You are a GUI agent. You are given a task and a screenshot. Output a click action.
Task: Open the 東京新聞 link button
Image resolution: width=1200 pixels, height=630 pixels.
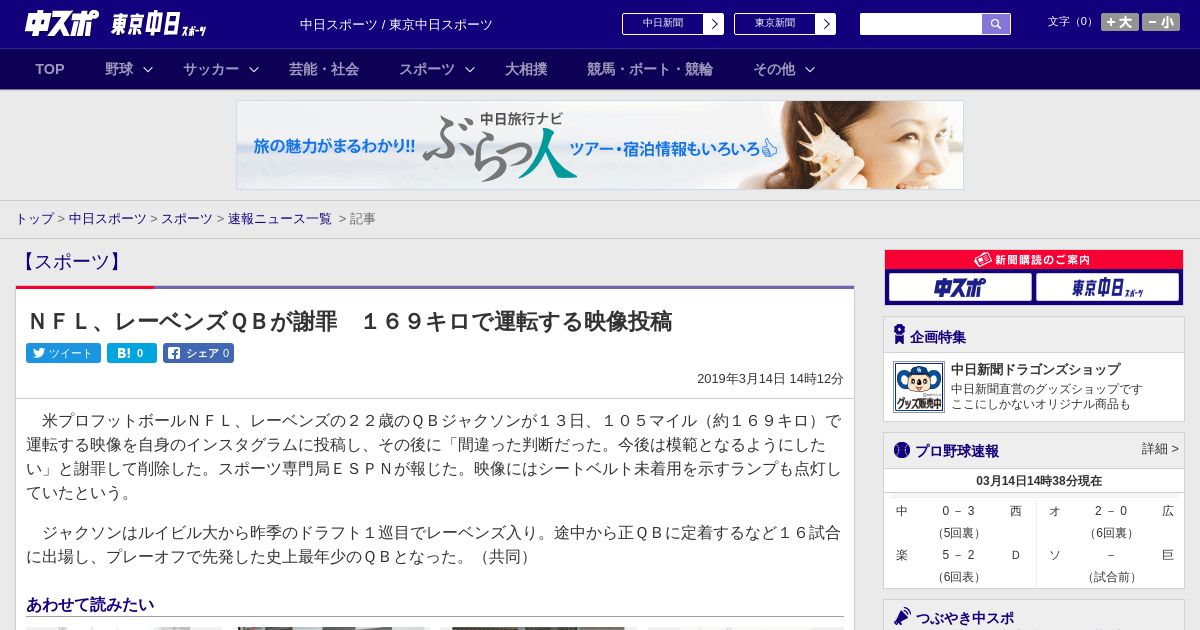pyautogui.click(x=775, y=24)
